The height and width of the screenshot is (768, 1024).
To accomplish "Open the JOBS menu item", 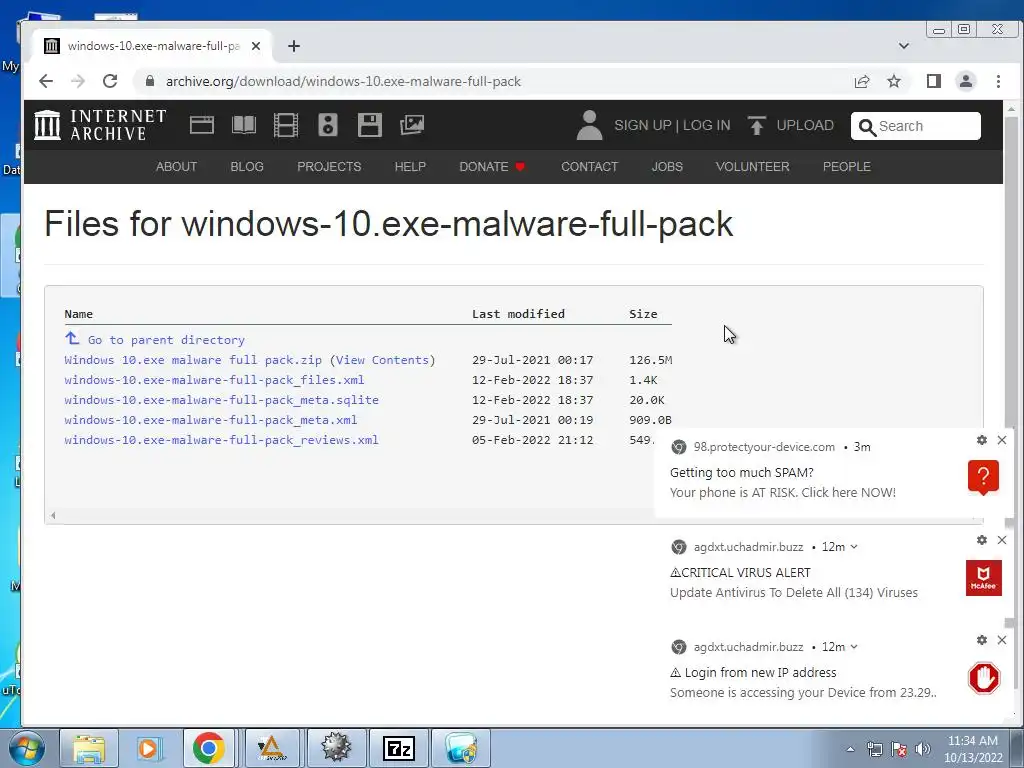I will point(667,167).
